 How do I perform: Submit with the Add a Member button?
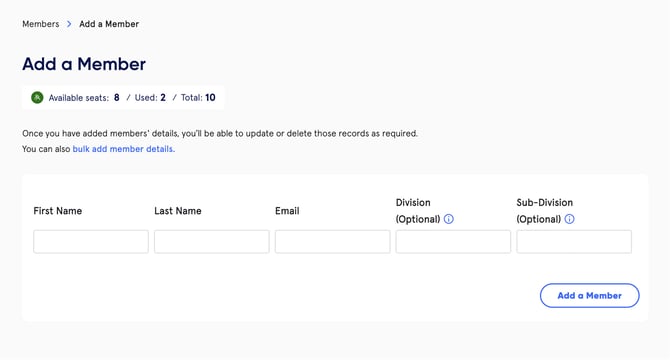[x=590, y=296]
